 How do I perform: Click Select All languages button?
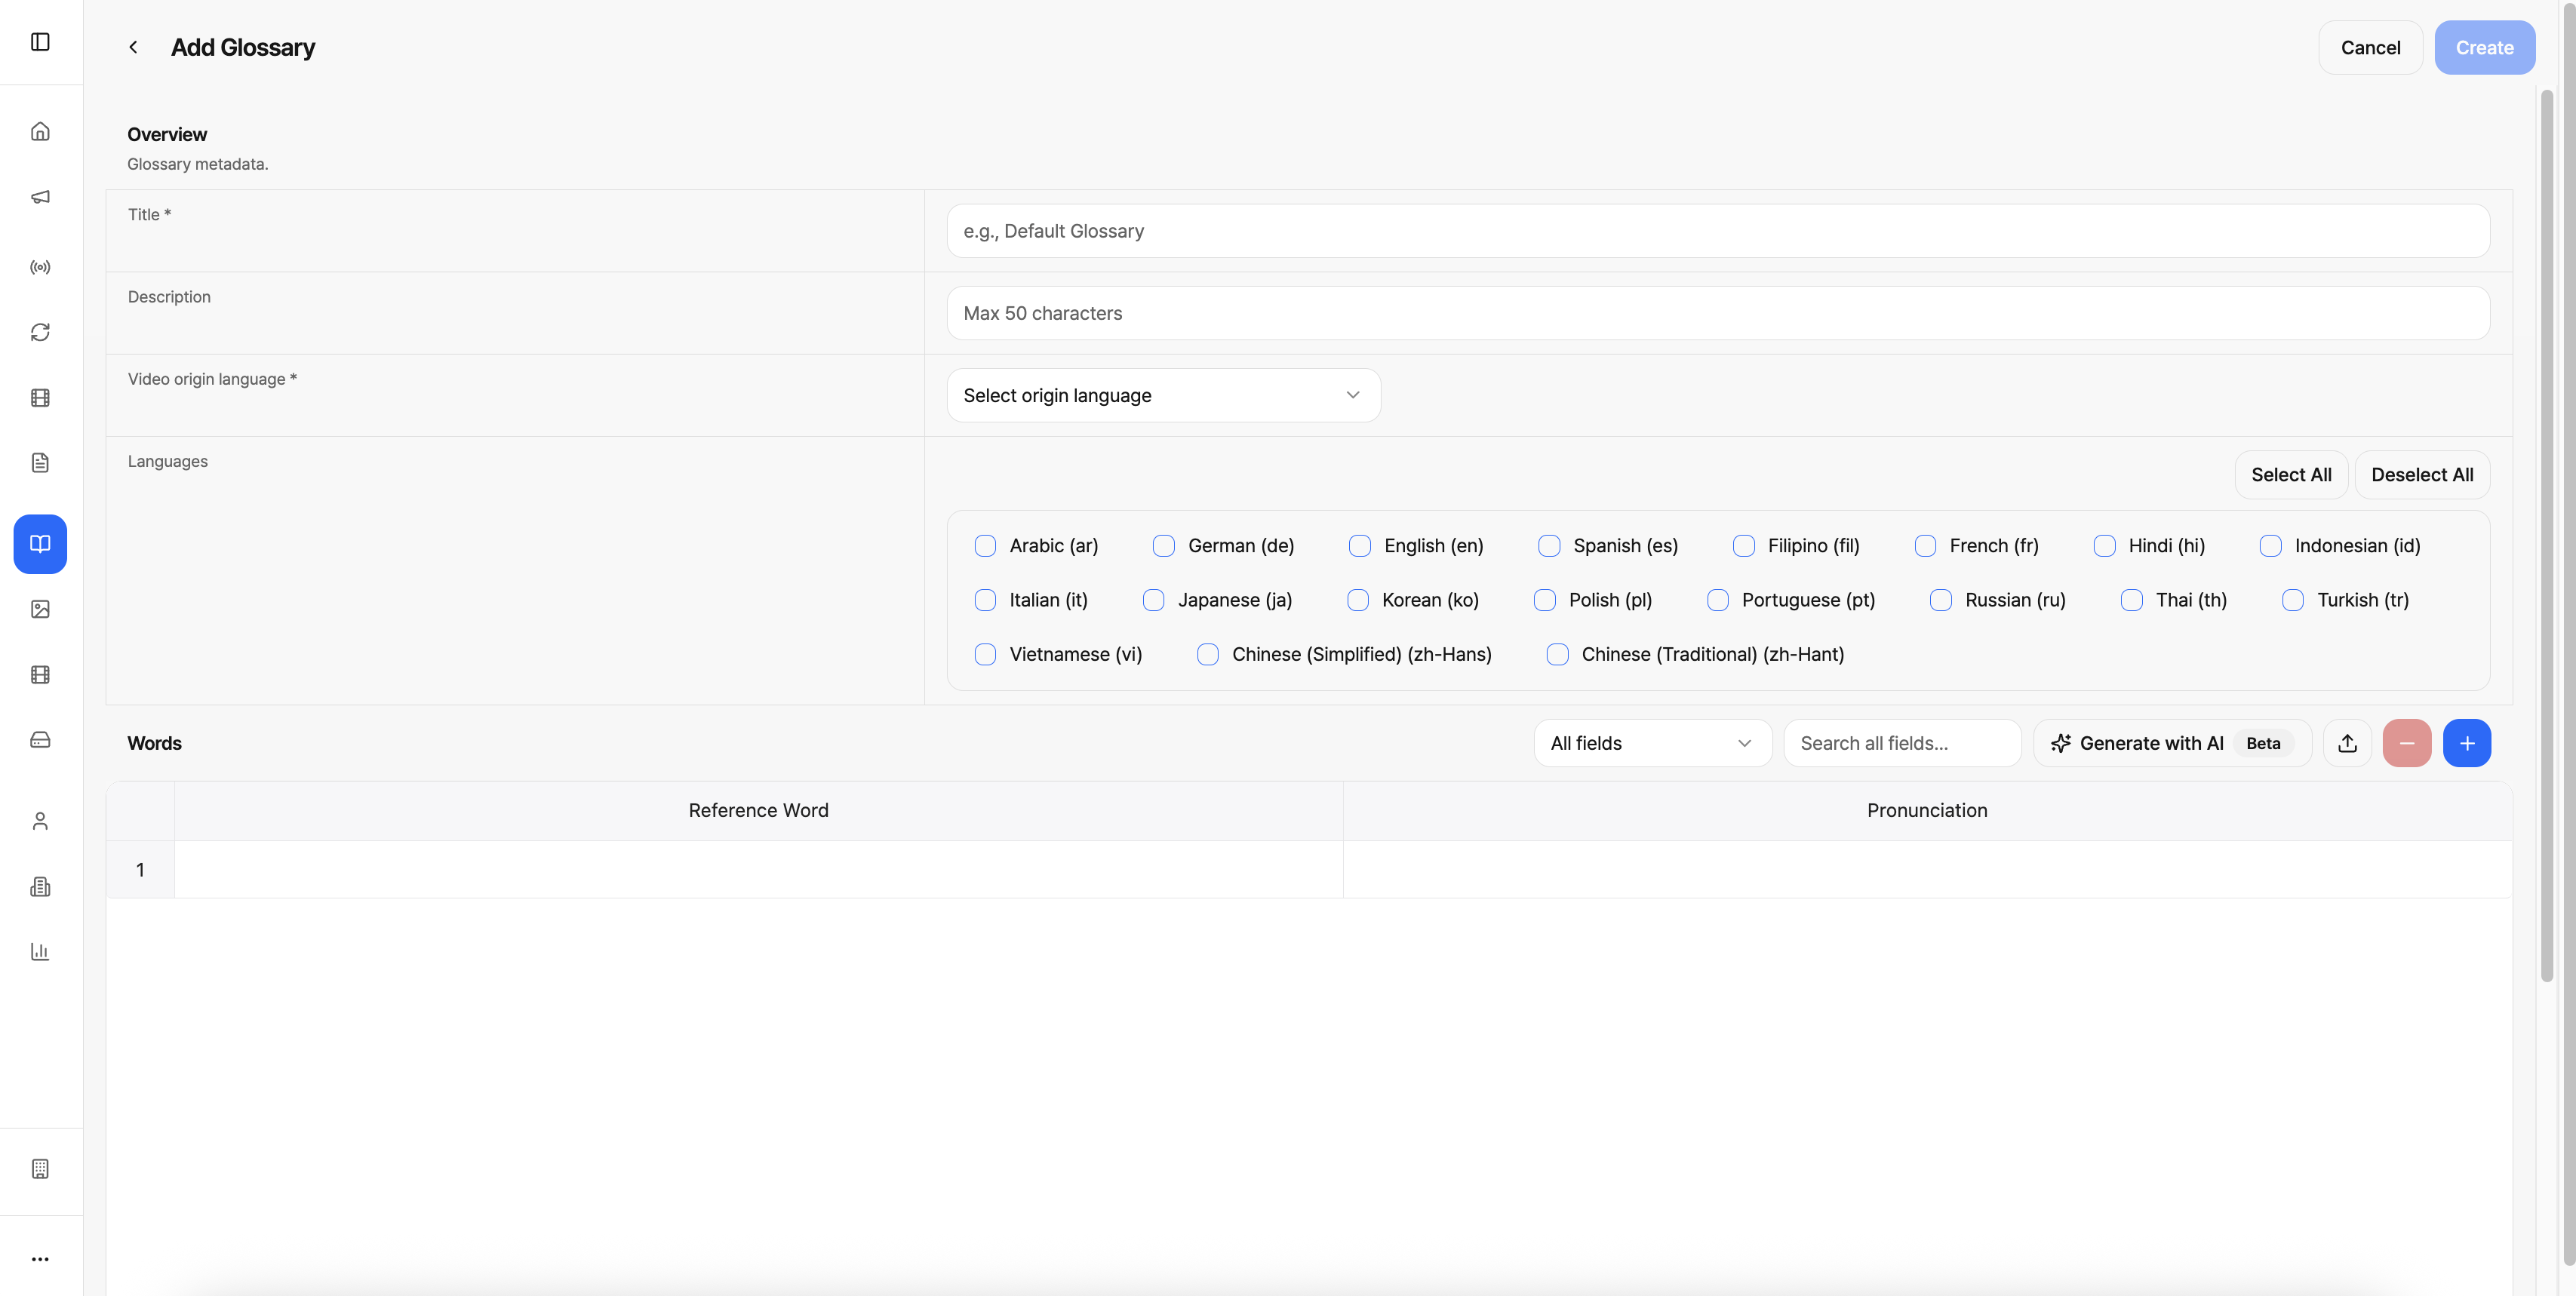point(2291,475)
